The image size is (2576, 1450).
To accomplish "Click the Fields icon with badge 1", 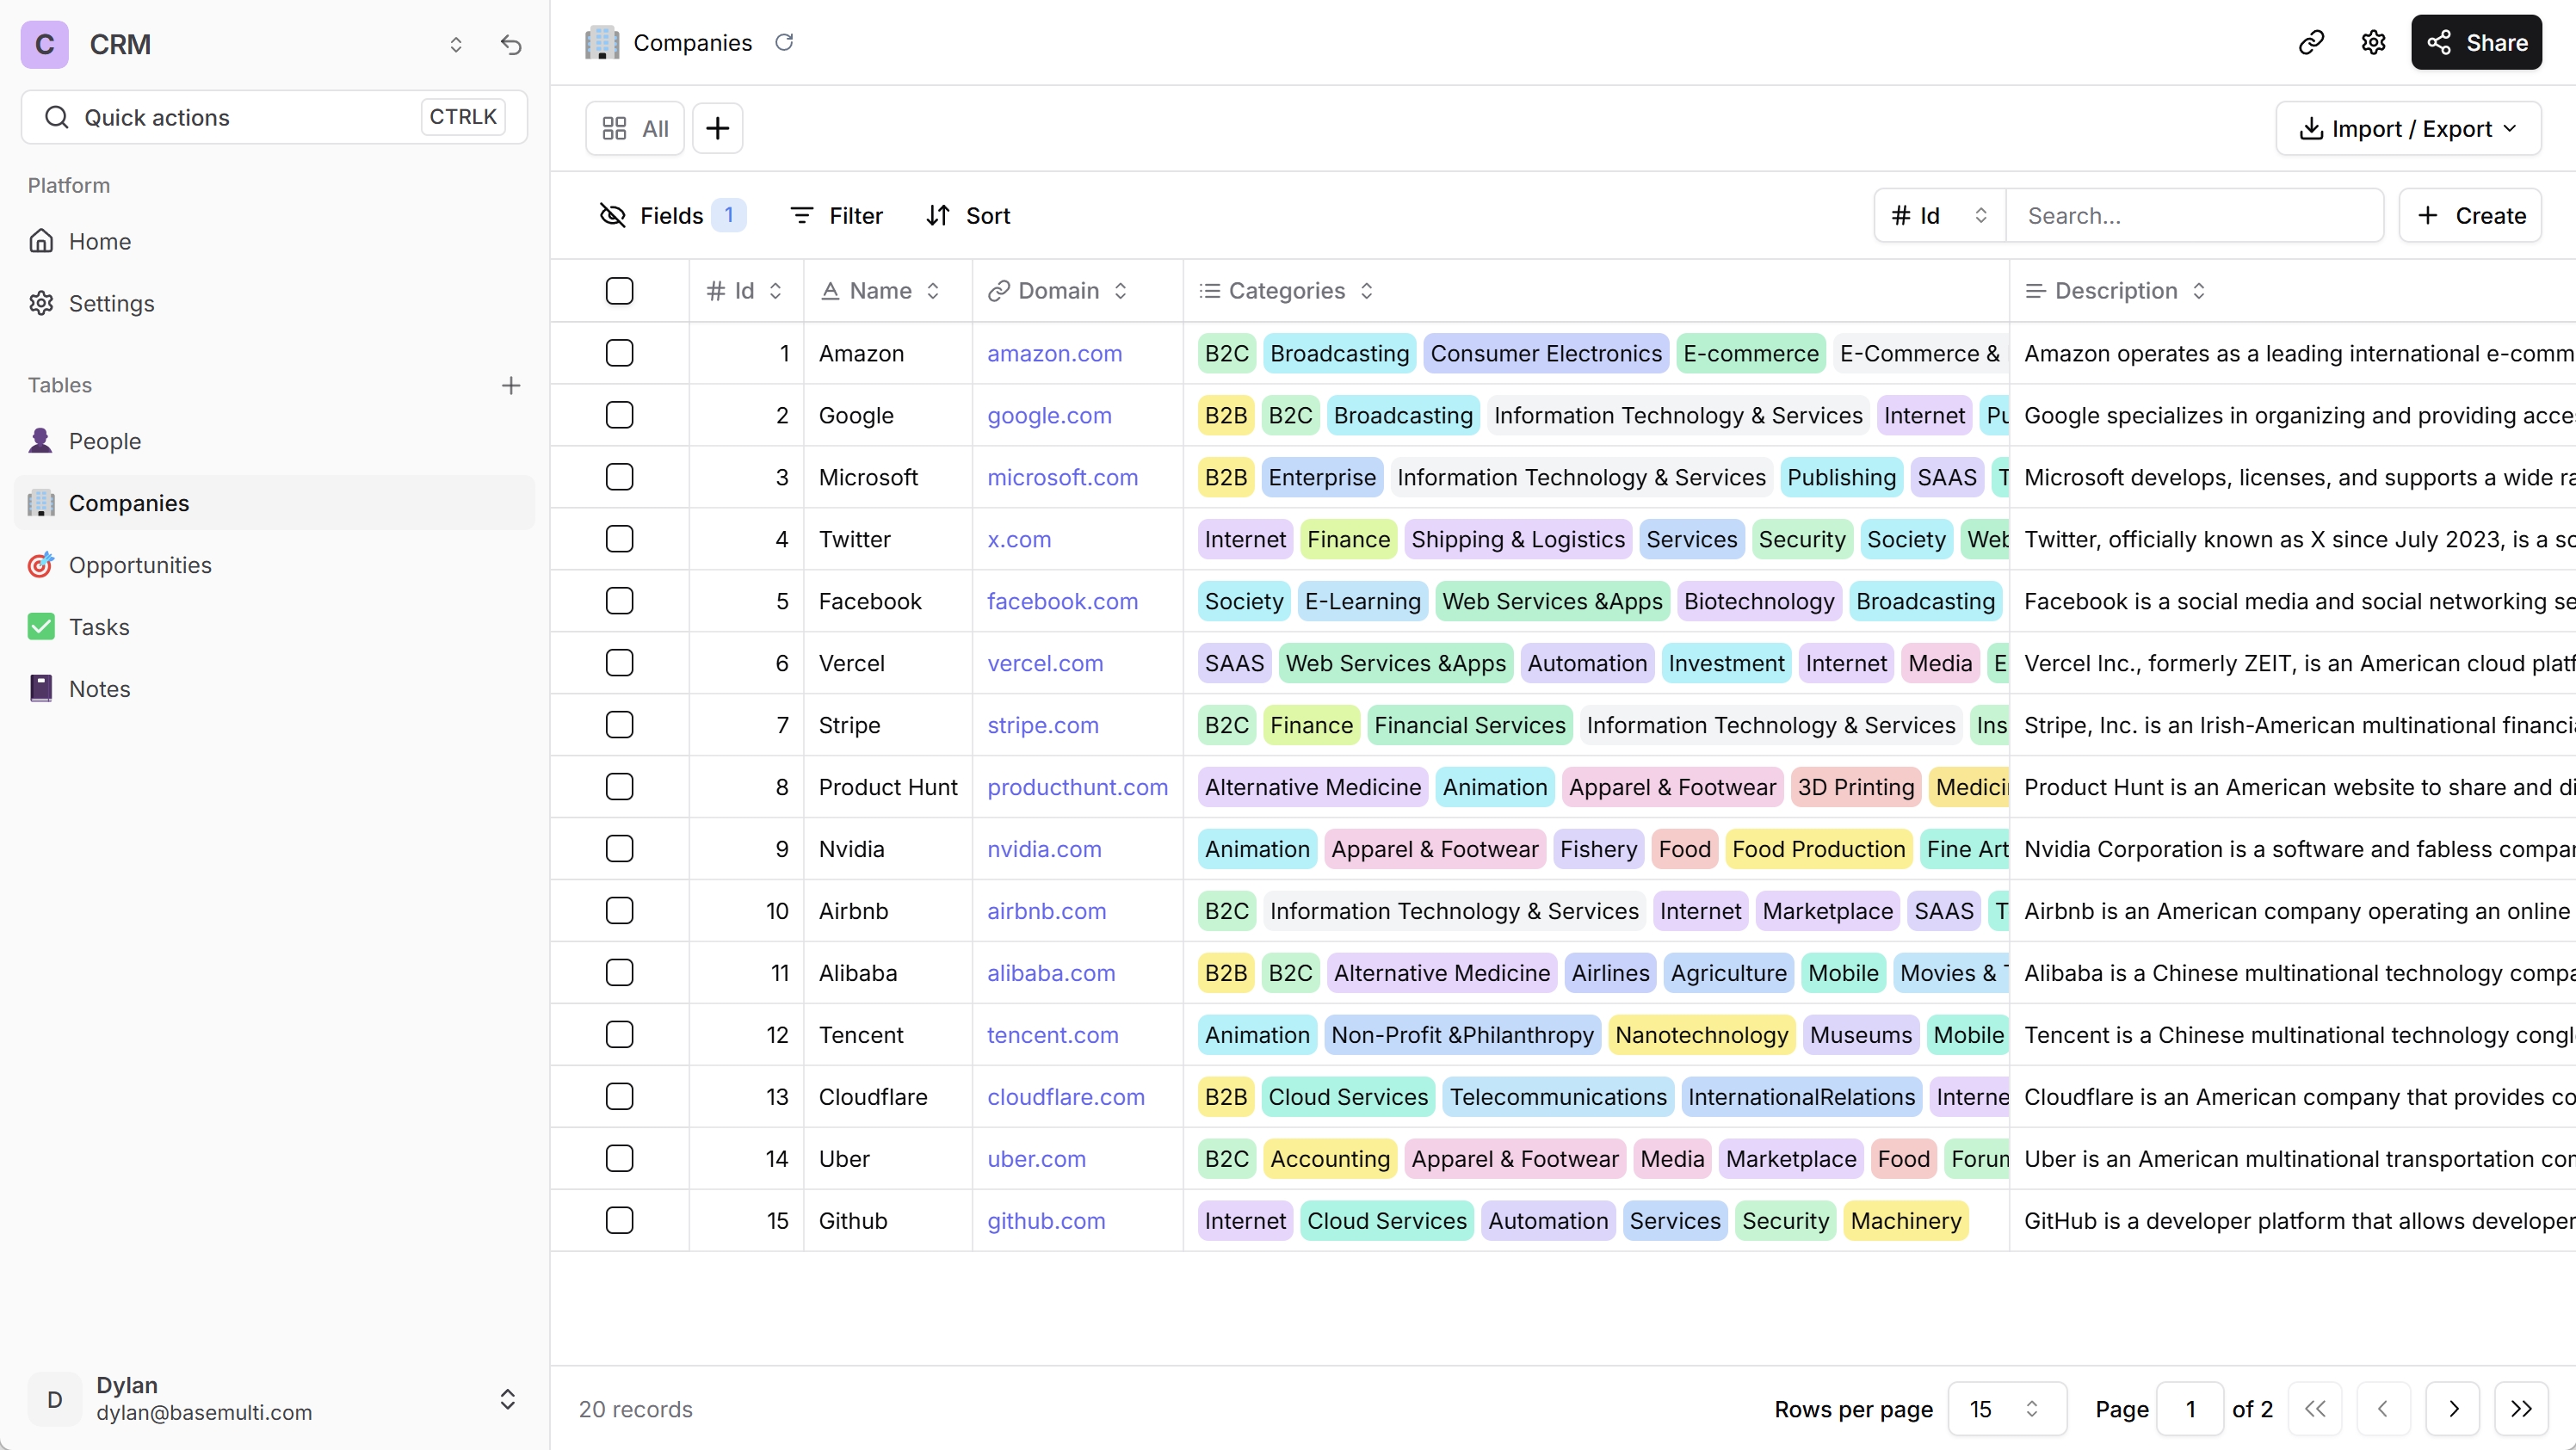I will point(670,216).
